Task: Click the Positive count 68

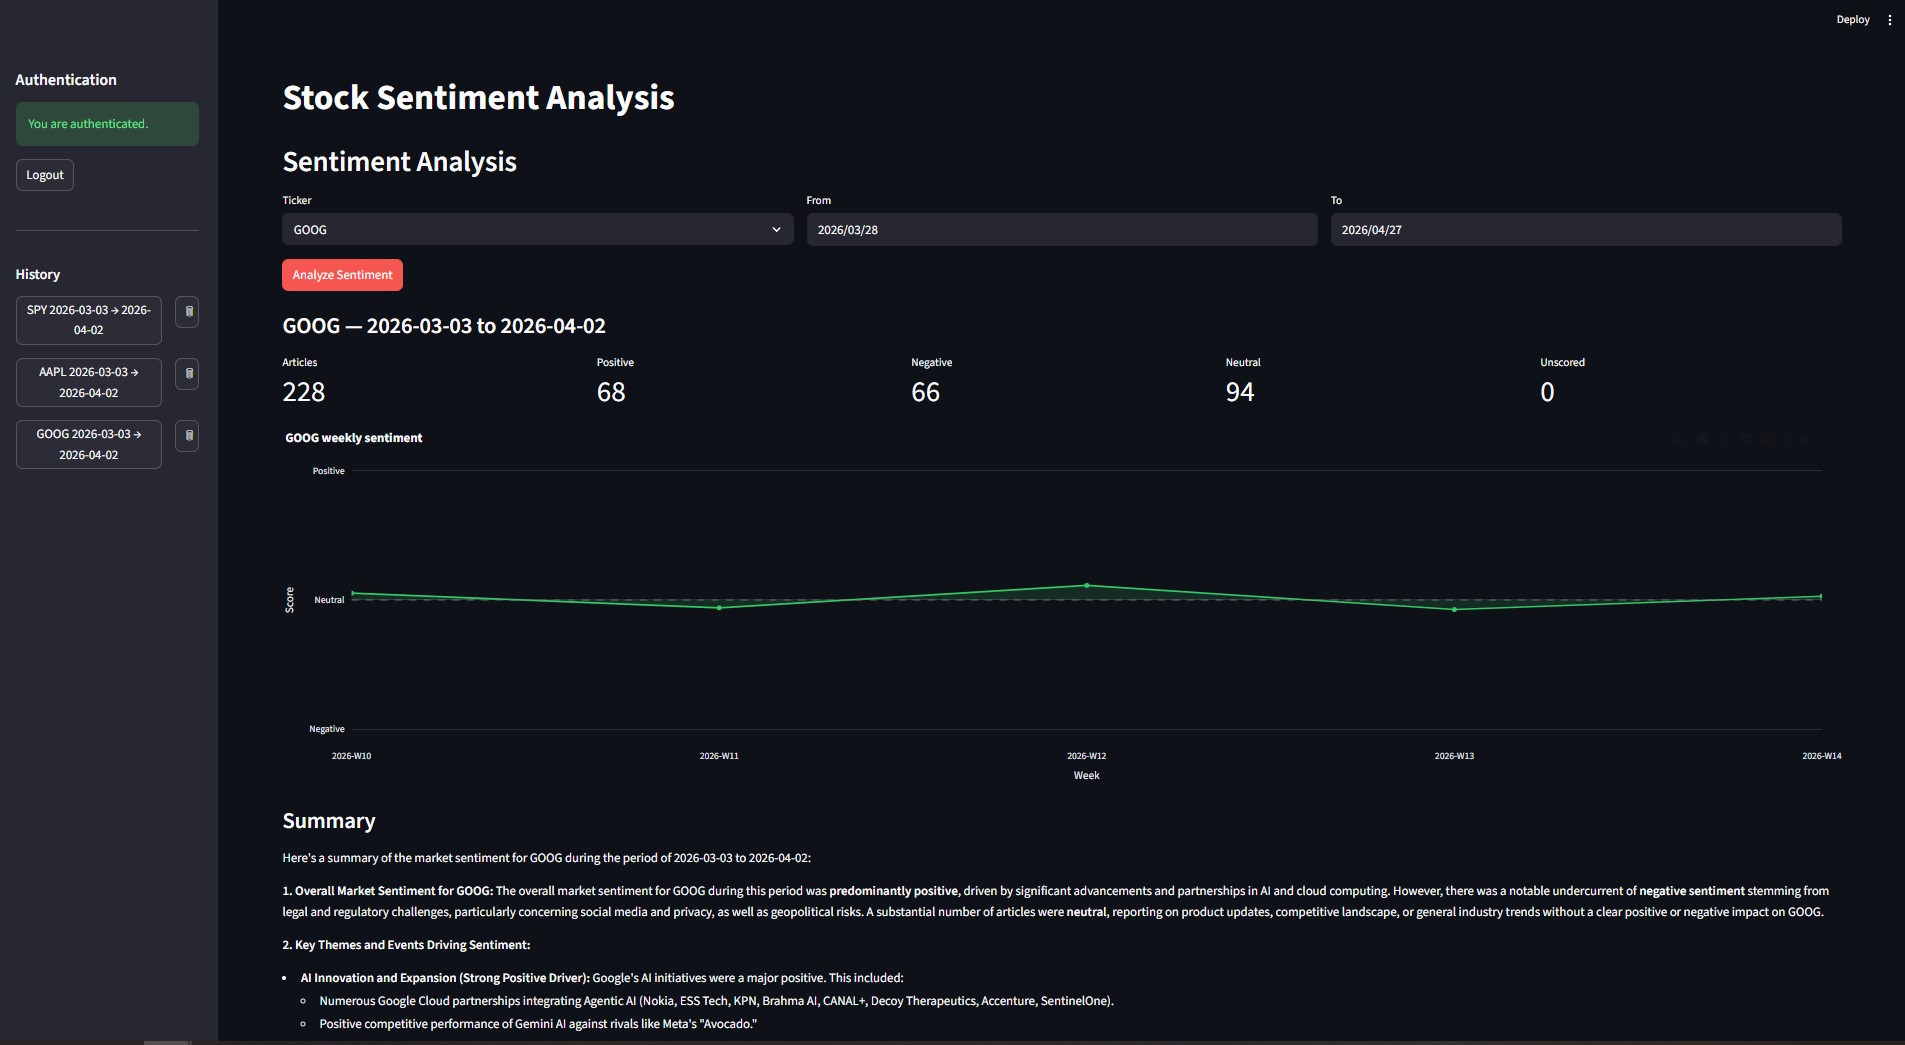Action: (x=611, y=392)
